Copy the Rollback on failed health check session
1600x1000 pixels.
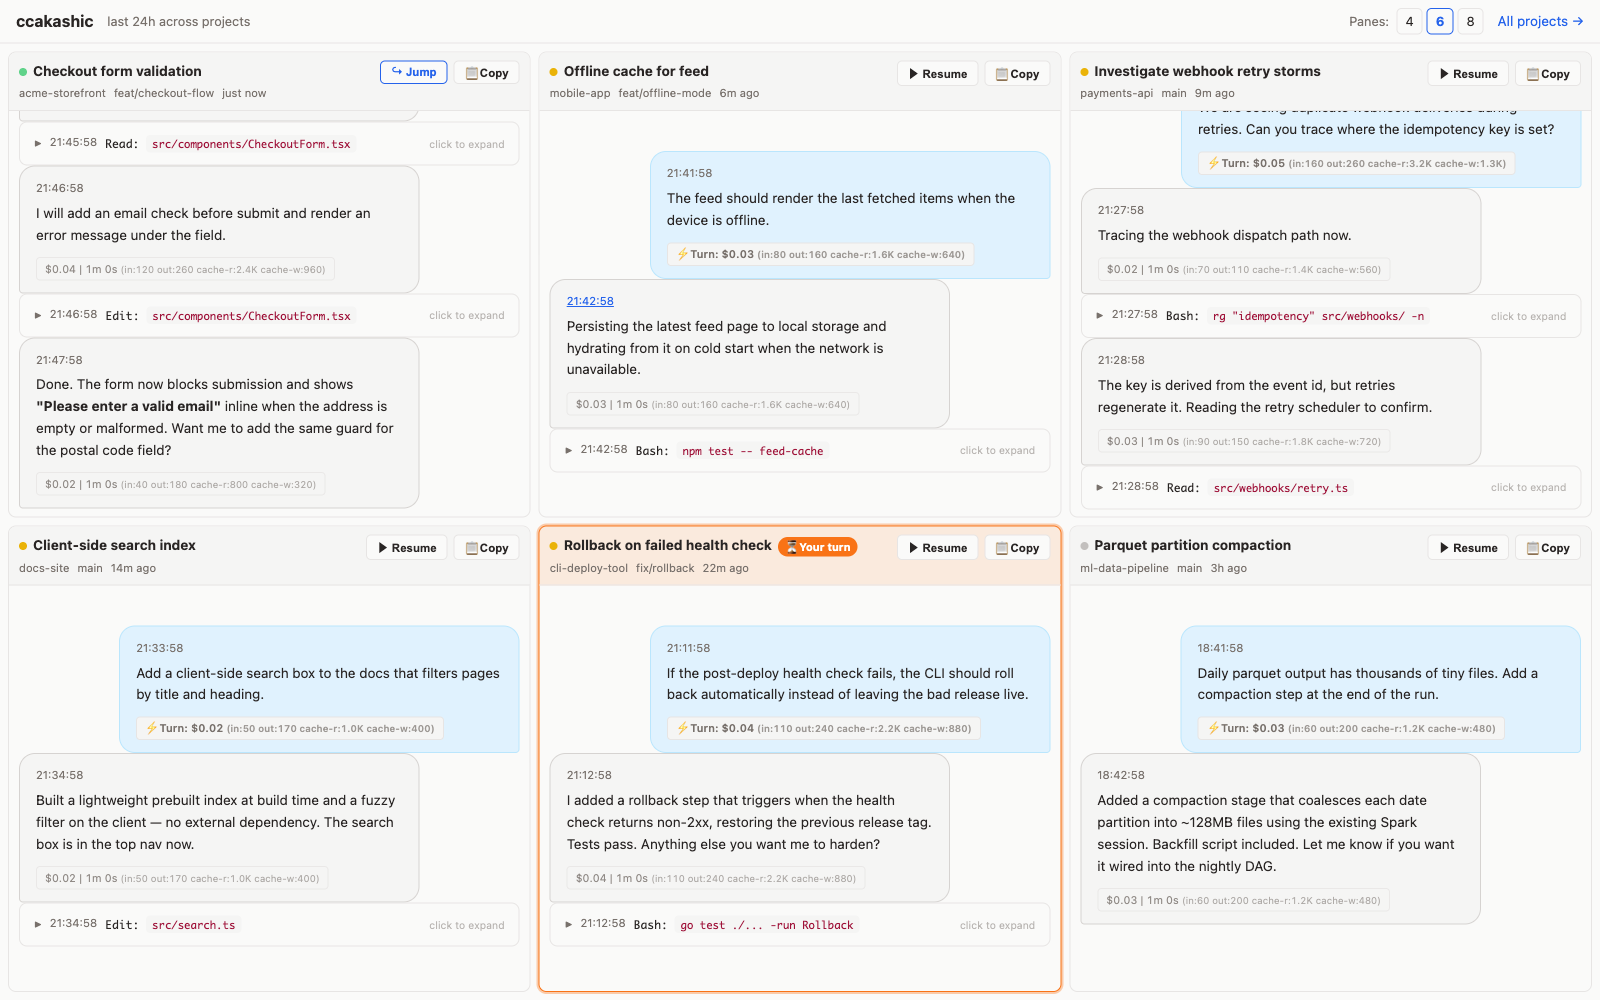1017,548
